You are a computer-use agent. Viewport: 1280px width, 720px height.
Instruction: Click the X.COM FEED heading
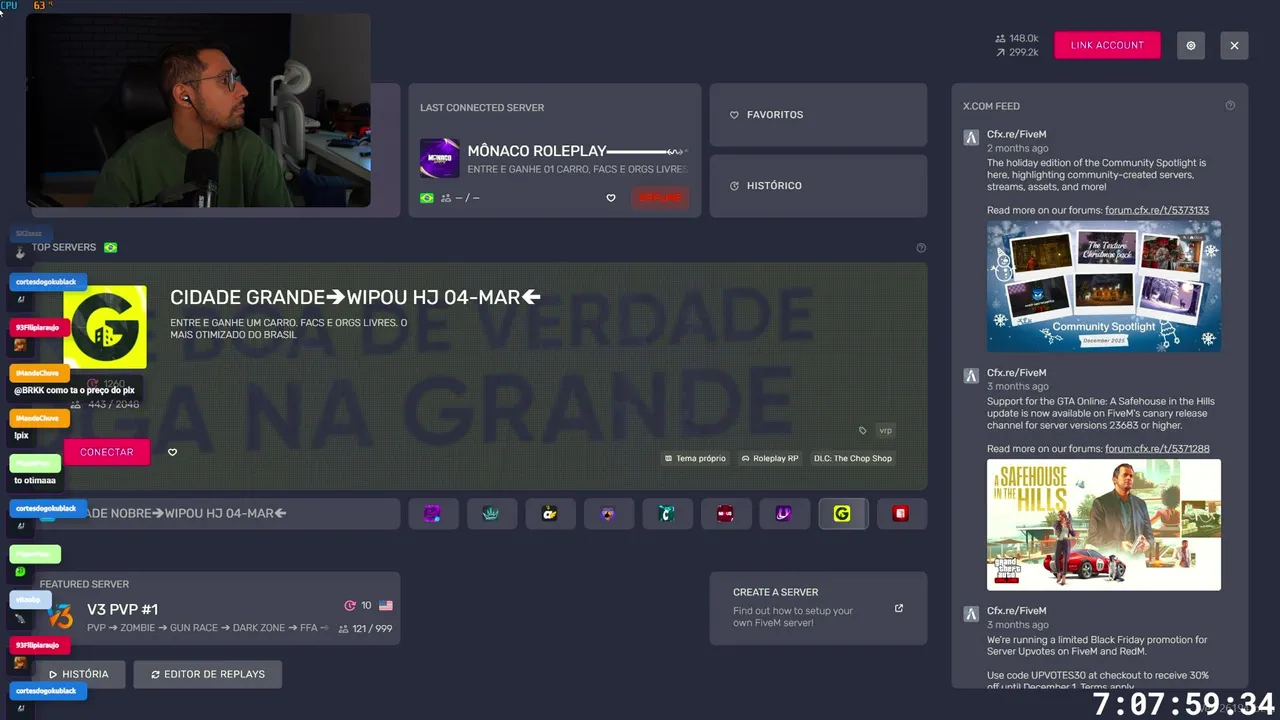pos(991,106)
